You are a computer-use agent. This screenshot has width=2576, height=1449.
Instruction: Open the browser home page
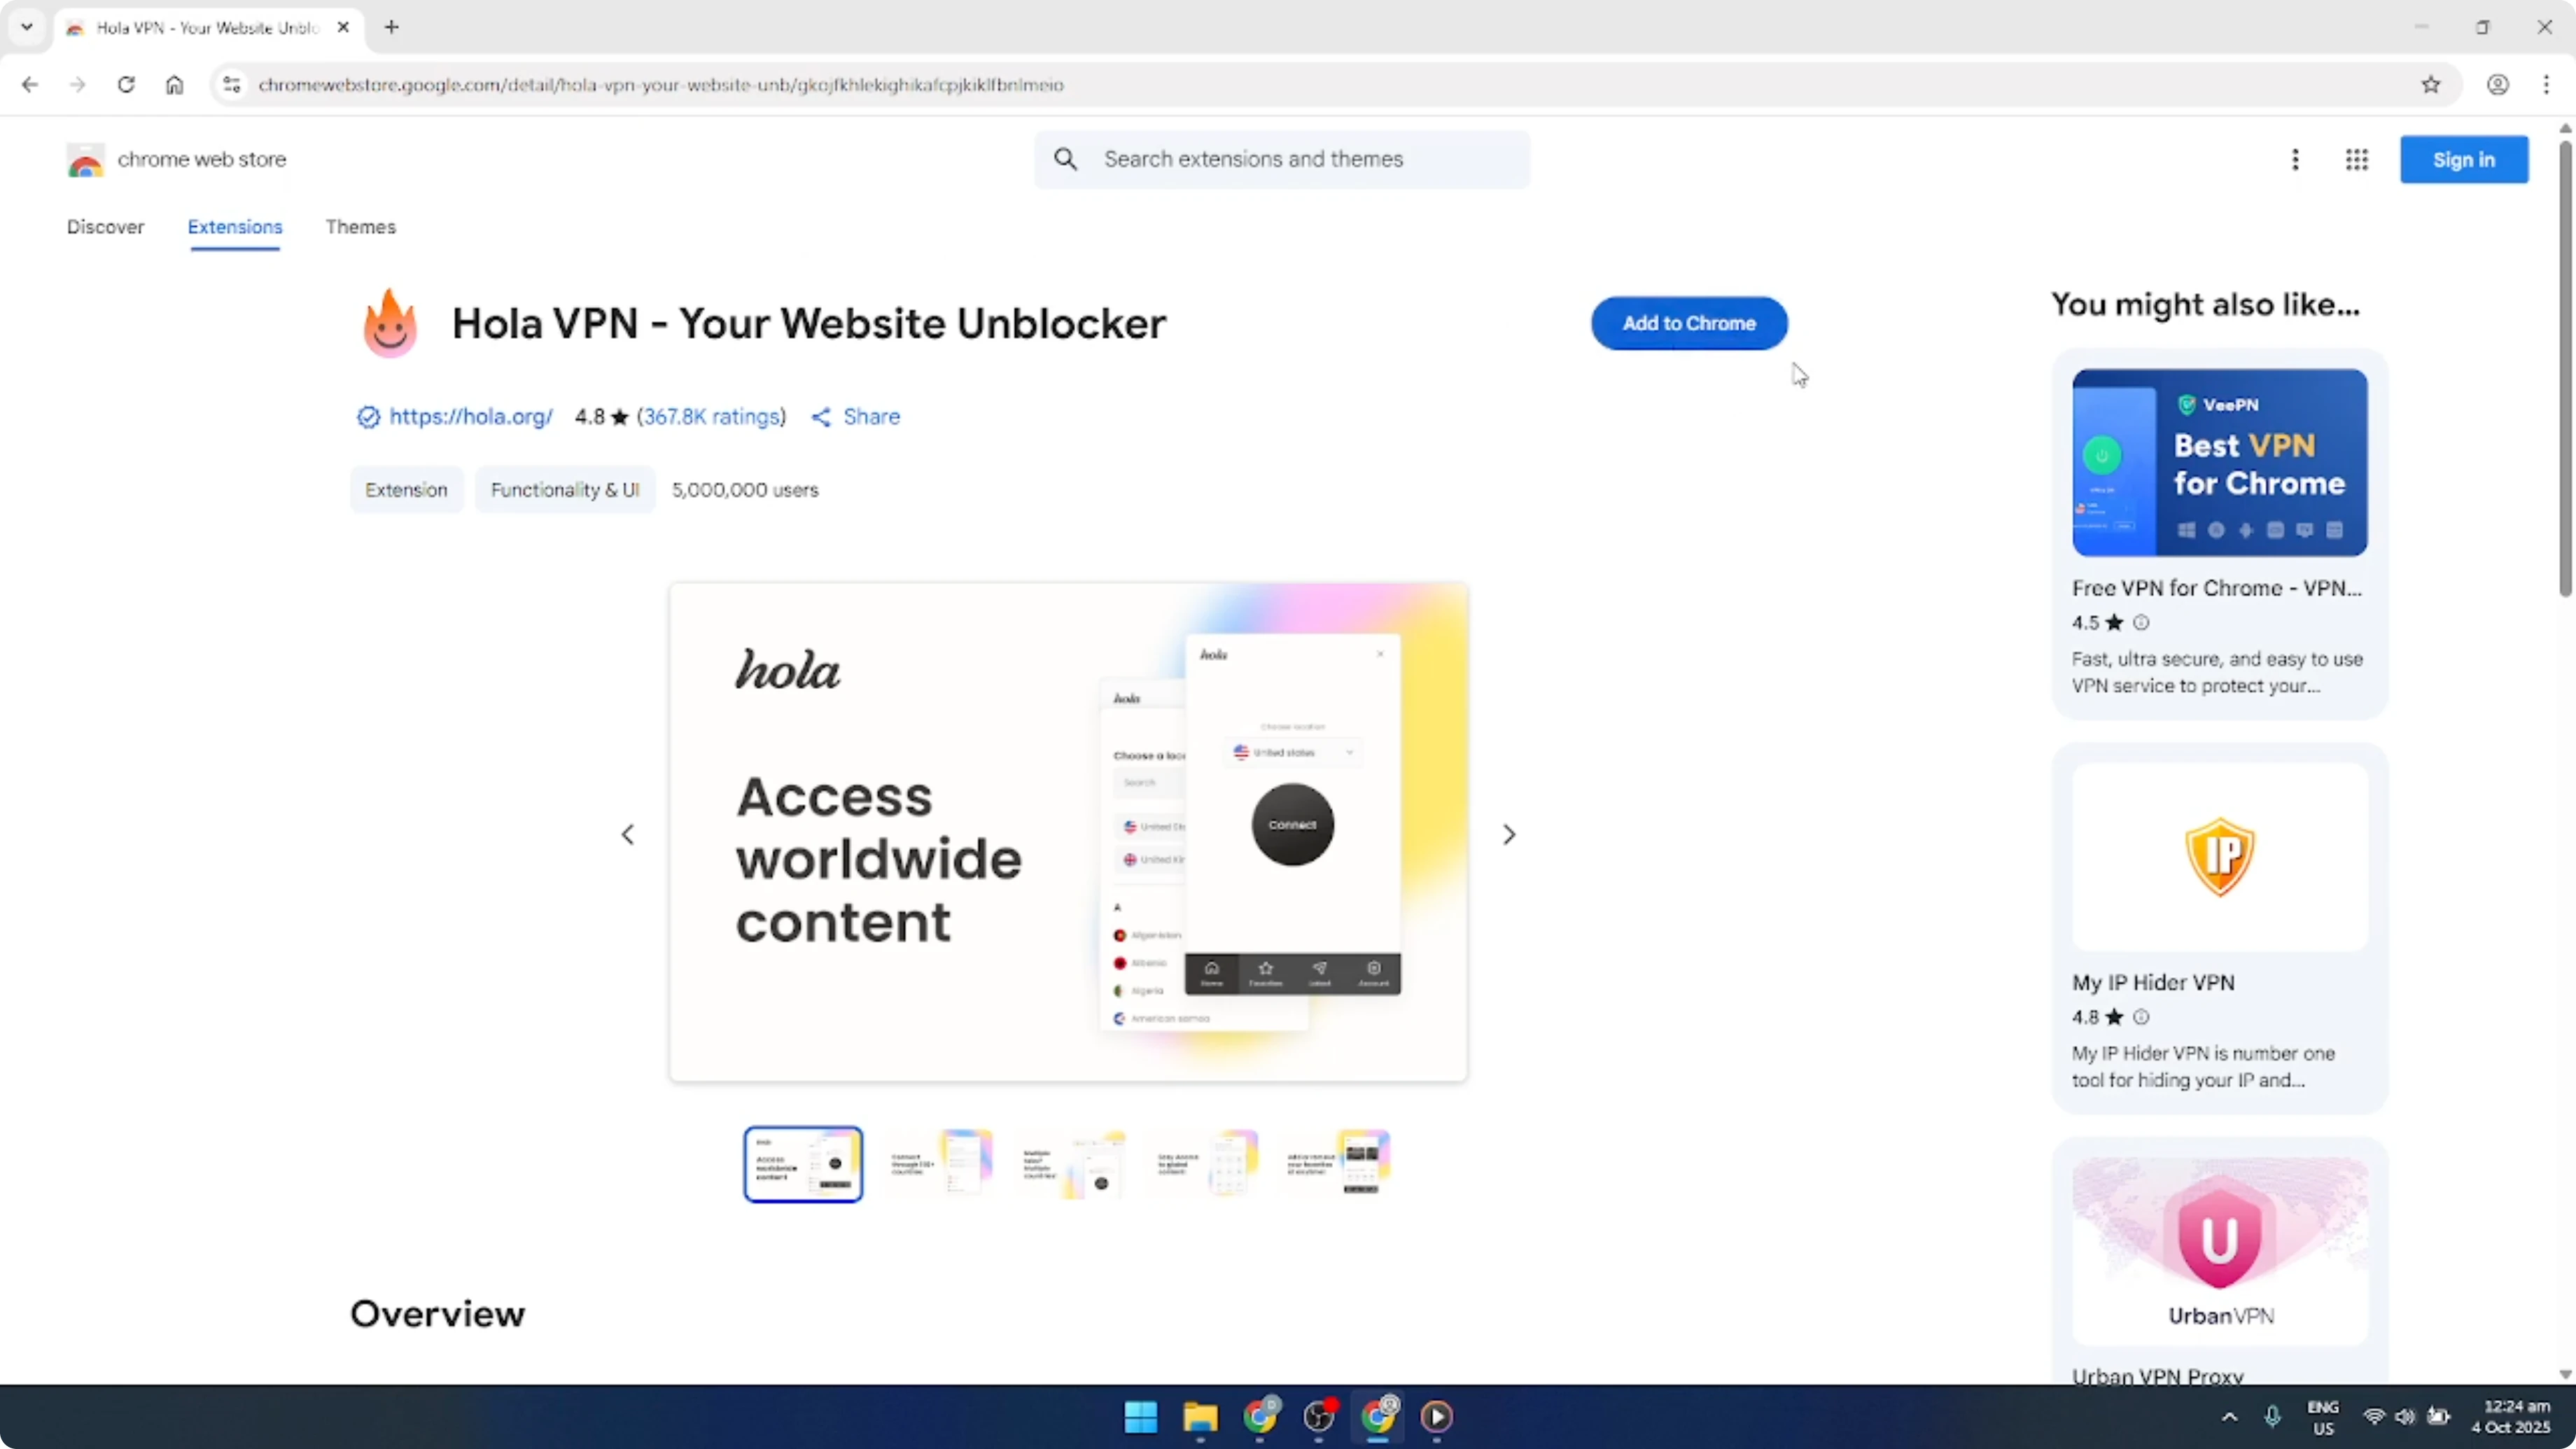tap(174, 85)
